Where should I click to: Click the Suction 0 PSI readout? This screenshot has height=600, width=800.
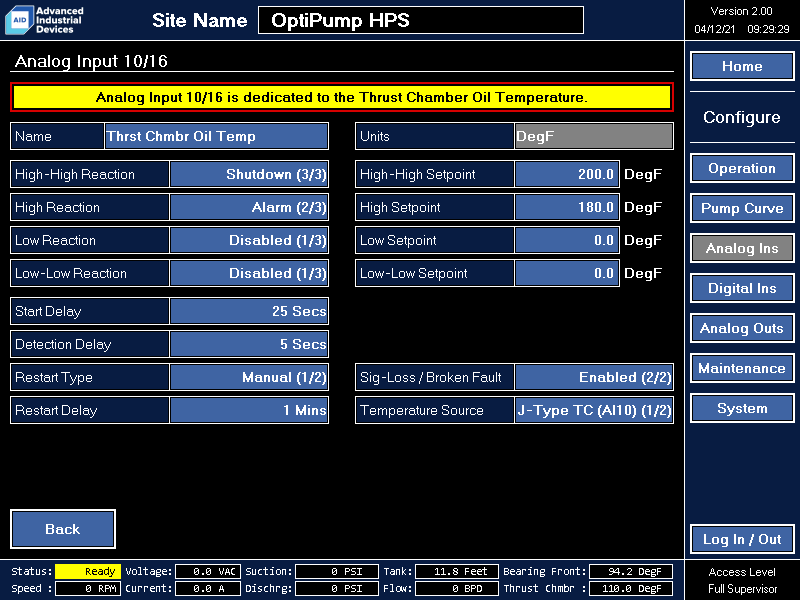tap(337, 571)
